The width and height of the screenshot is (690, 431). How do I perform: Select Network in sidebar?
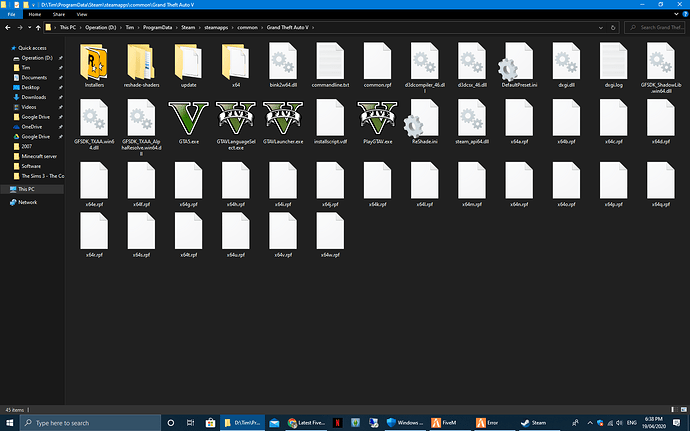(x=27, y=203)
